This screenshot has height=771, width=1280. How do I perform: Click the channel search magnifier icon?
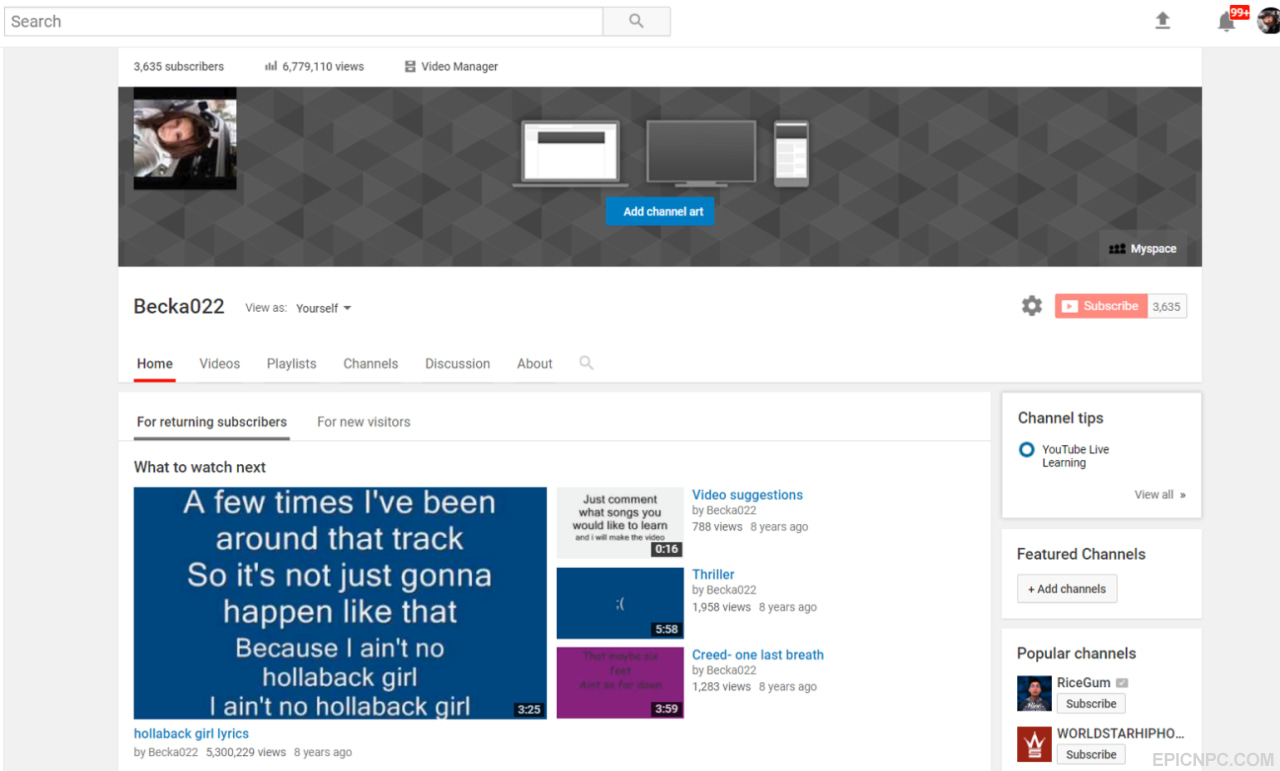586,363
